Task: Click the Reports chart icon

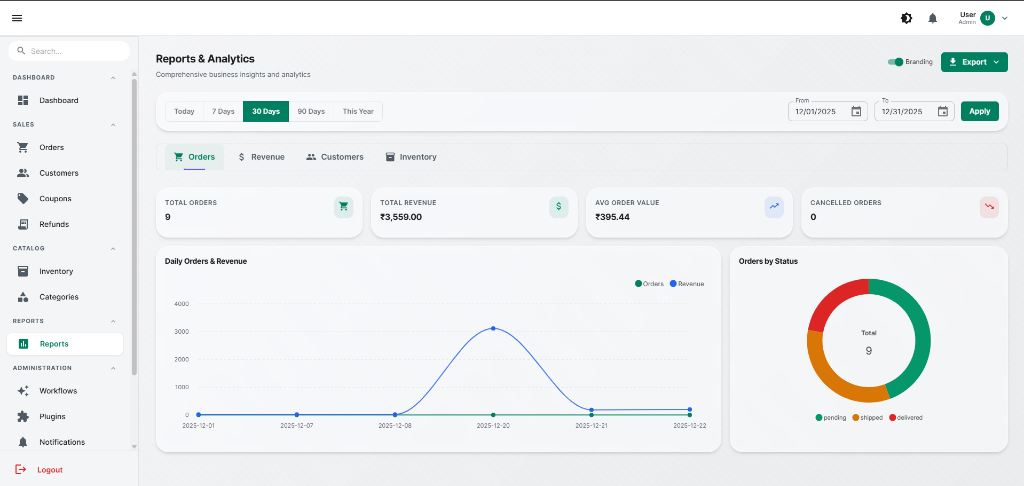Action: (24, 344)
